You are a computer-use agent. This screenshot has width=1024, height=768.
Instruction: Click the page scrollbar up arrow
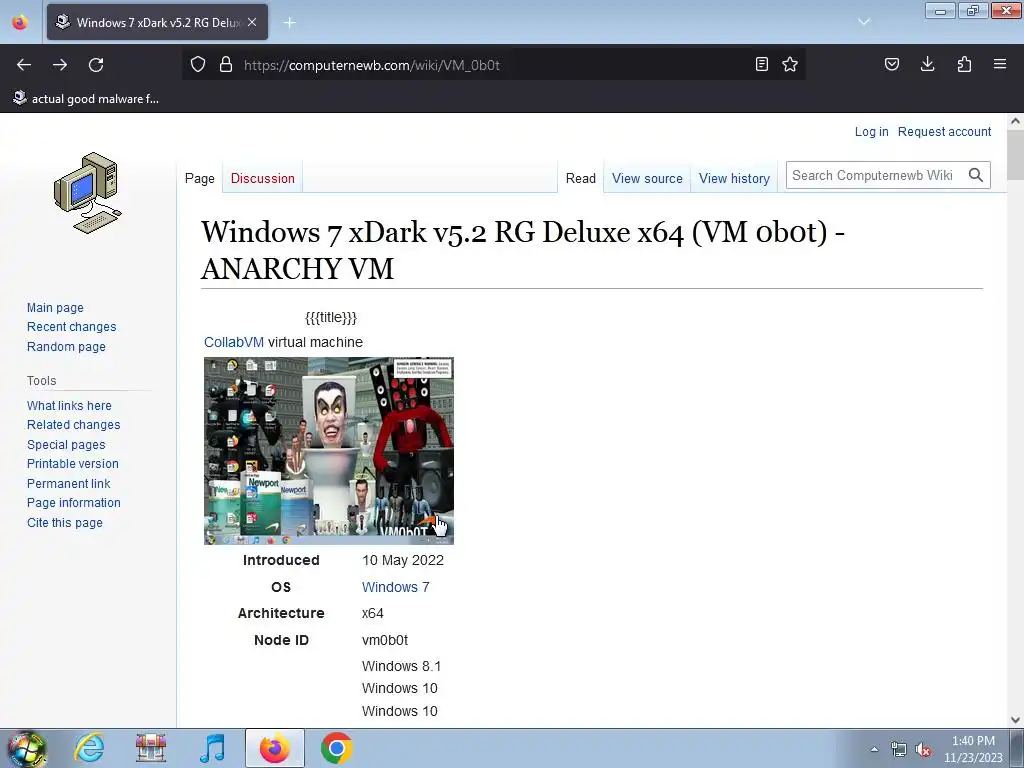1015,121
